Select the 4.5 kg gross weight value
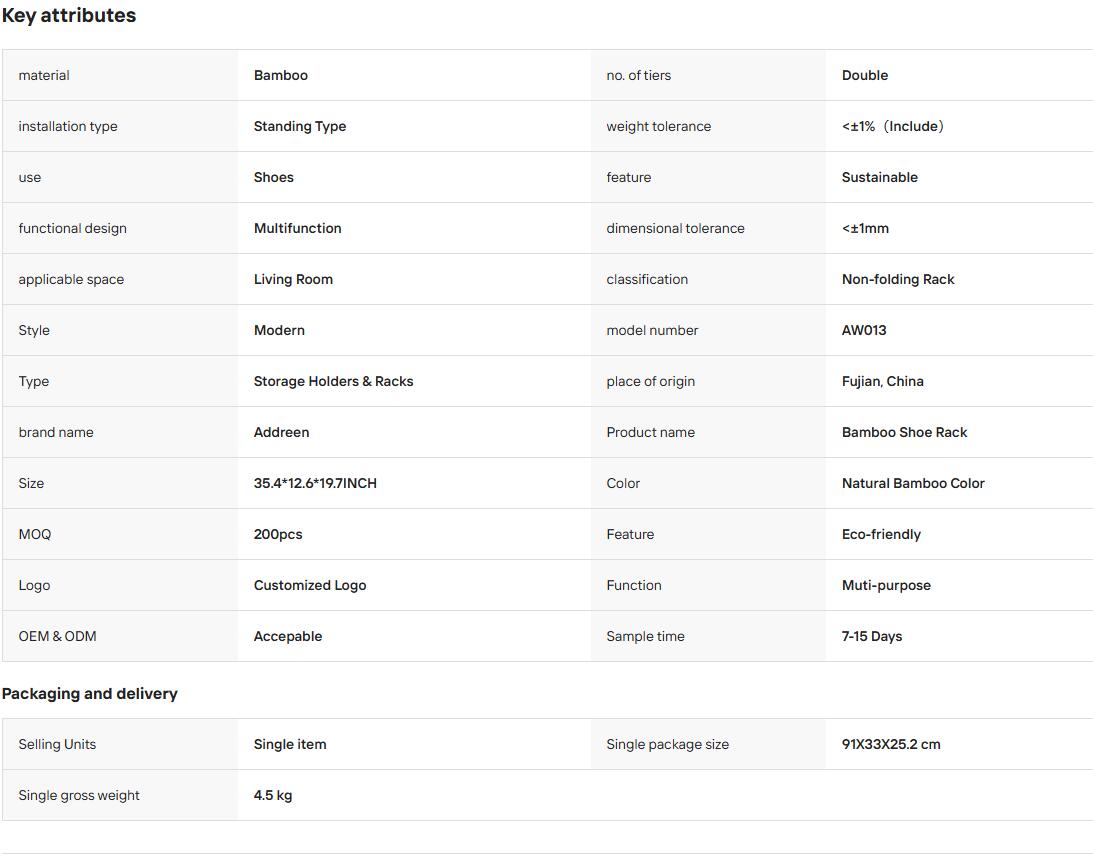 (273, 795)
